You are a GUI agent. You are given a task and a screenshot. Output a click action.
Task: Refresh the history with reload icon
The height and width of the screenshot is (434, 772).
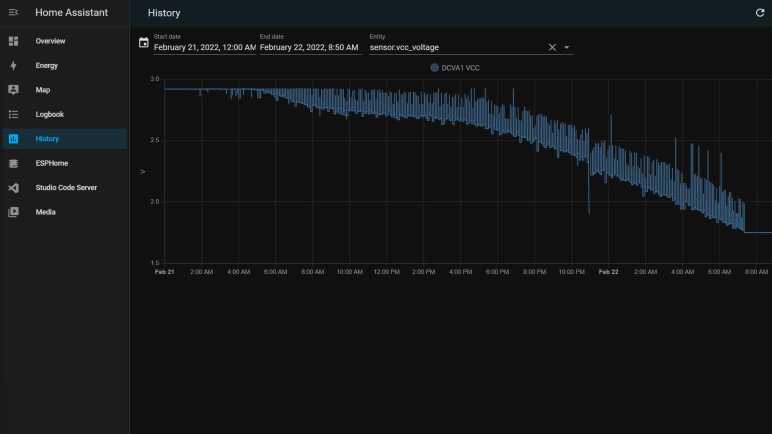click(x=759, y=13)
